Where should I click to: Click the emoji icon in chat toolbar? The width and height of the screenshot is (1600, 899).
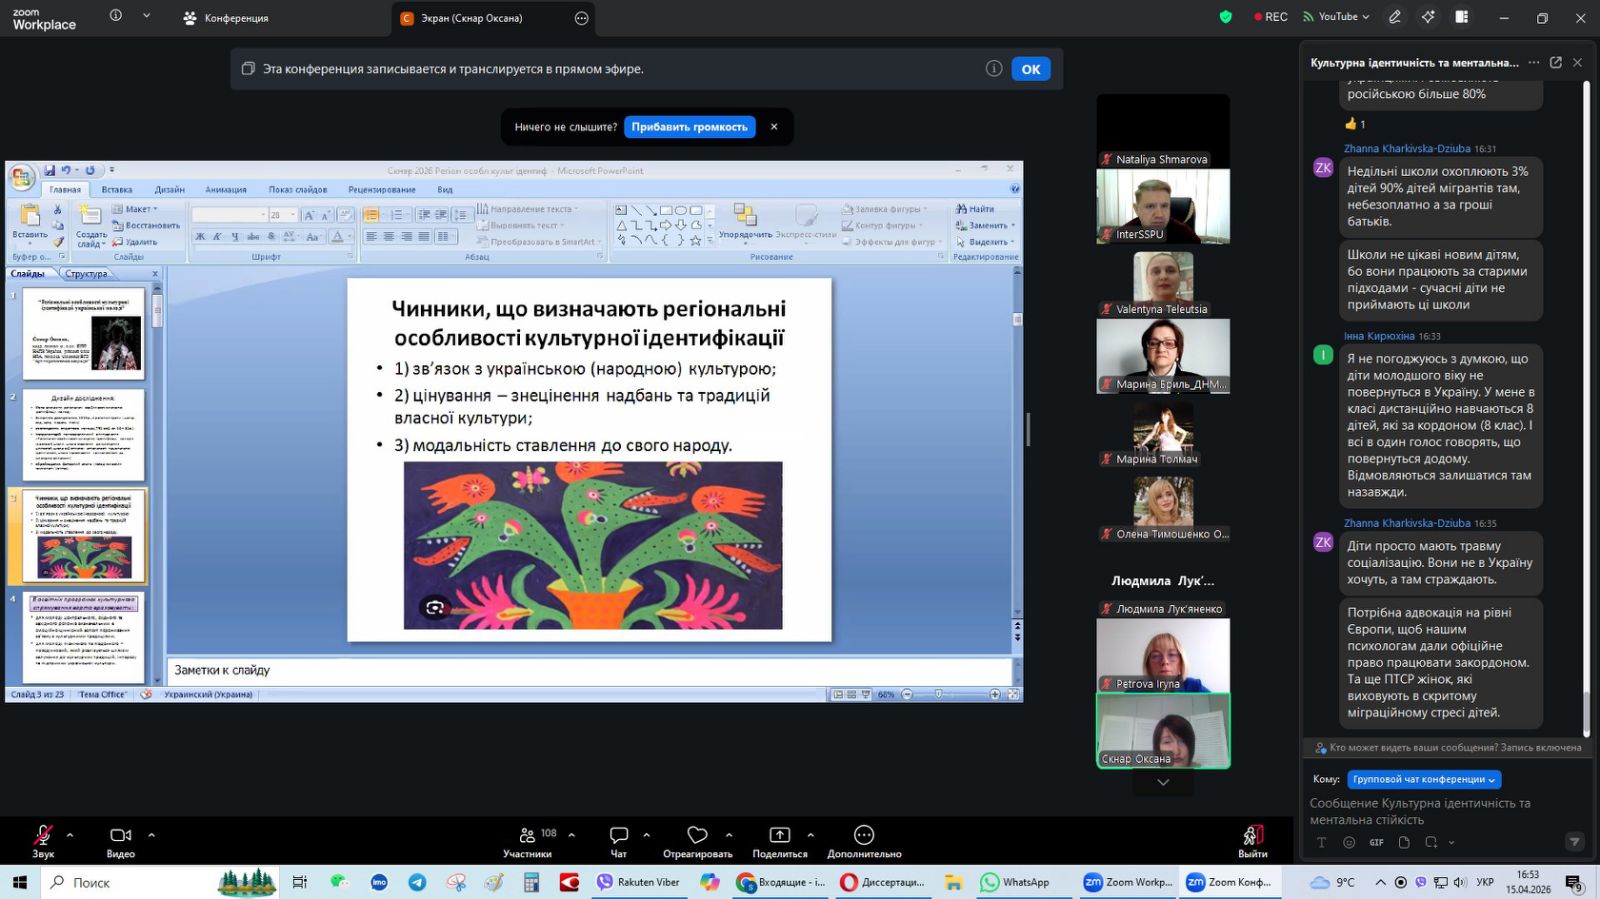pyautogui.click(x=1349, y=842)
